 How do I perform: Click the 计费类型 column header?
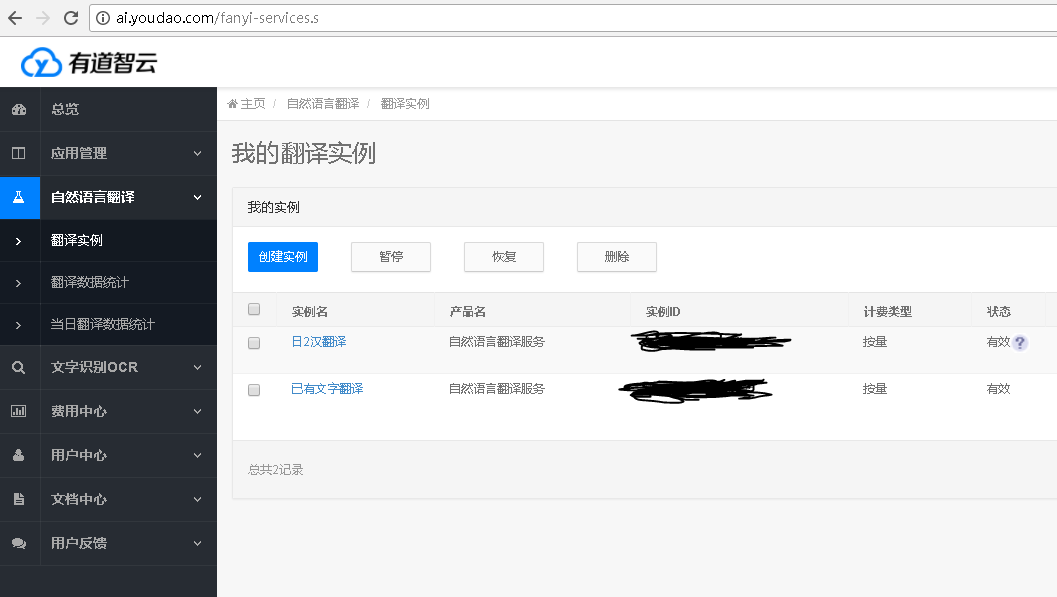tap(887, 311)
